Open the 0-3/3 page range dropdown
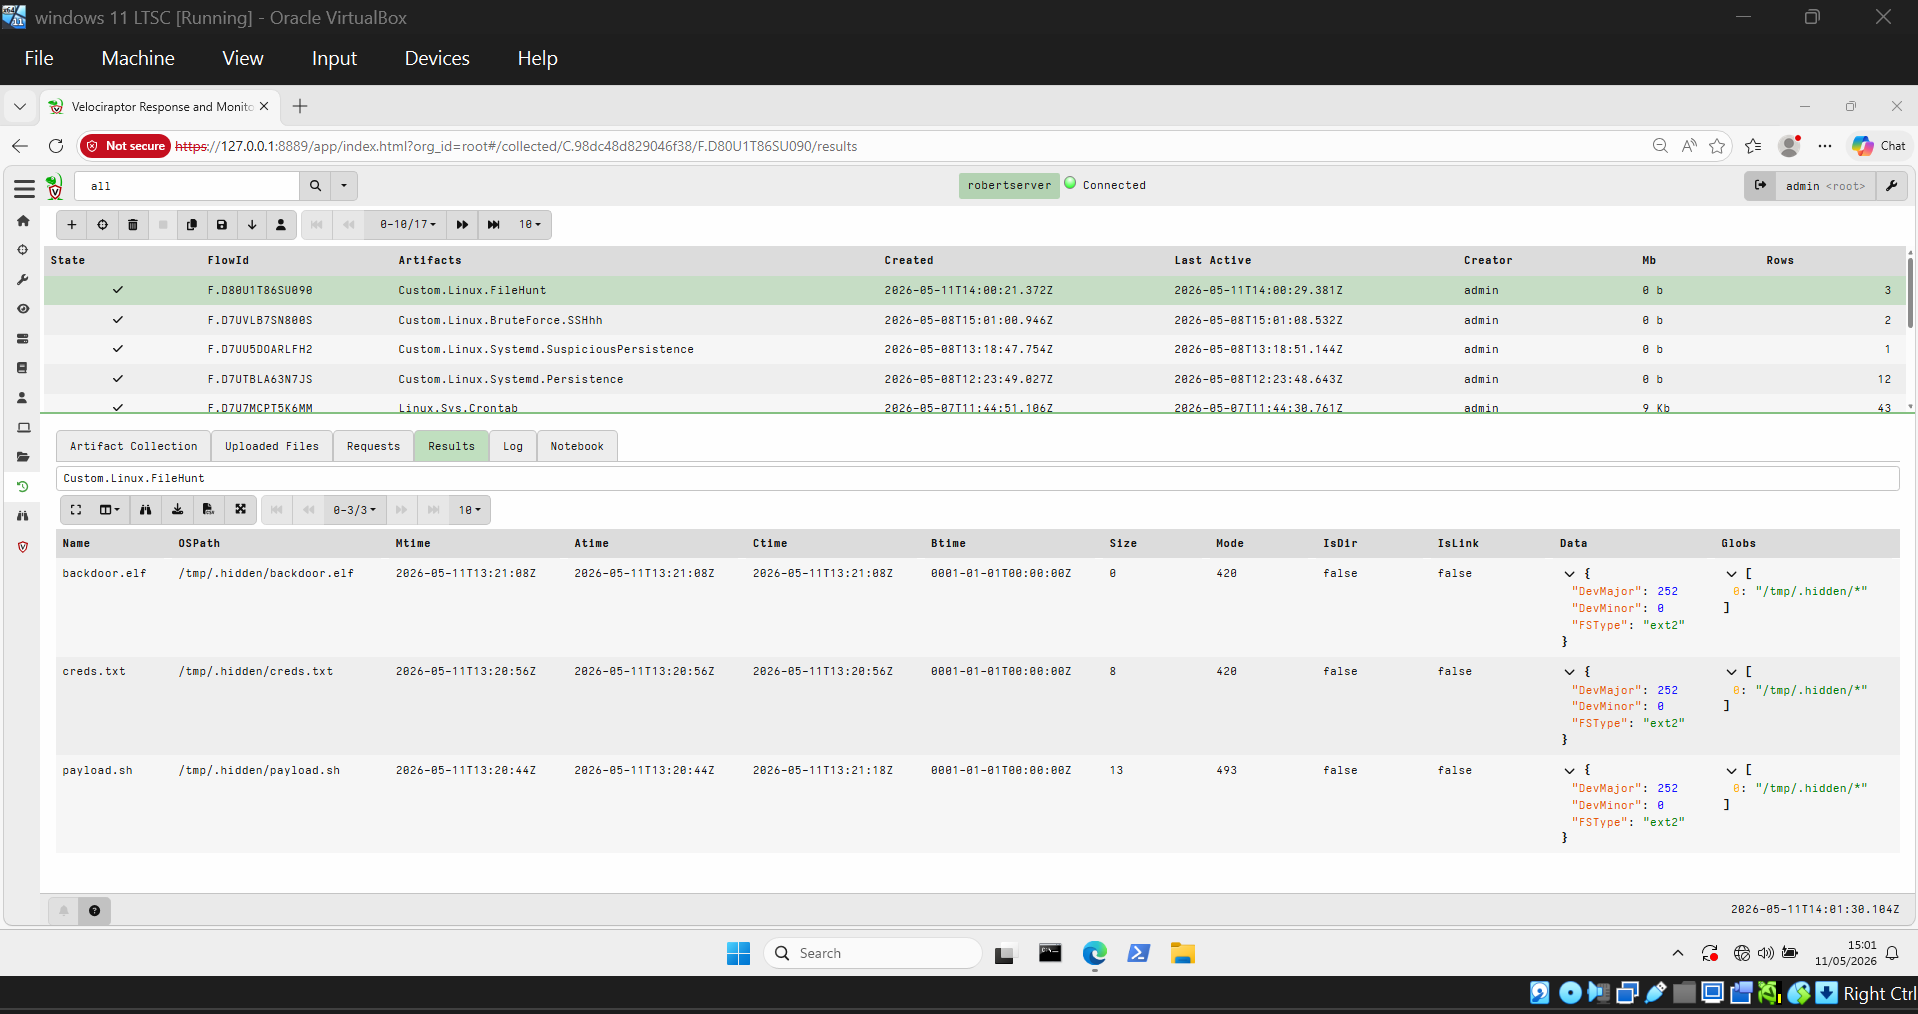 (x=355, y=510)
